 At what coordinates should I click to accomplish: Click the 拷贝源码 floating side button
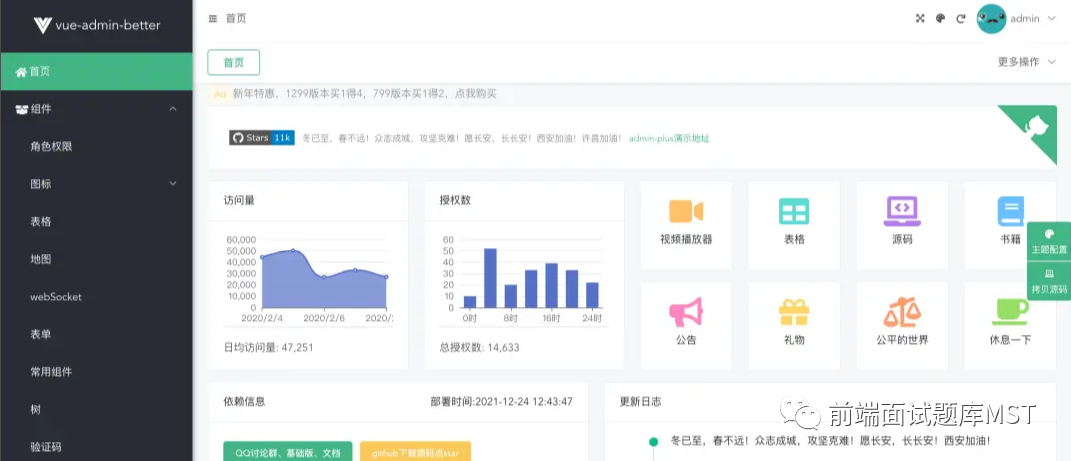coord(1048,281)
